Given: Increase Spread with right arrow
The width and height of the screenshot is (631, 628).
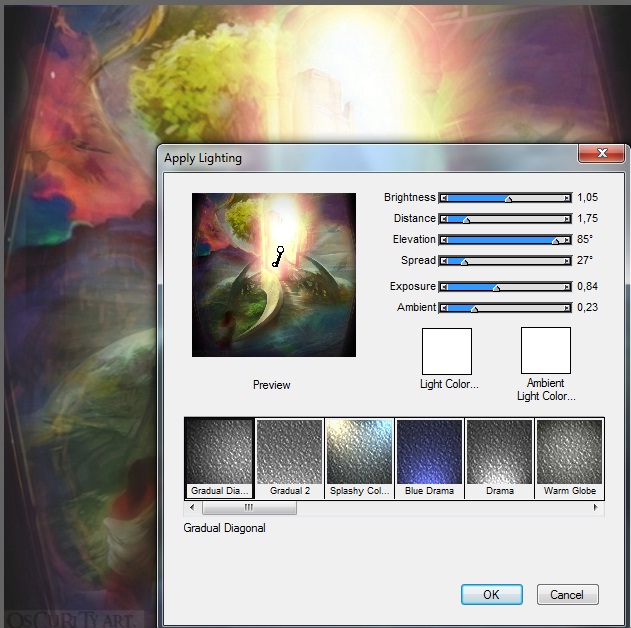Looking at the screenshot, I should coord(567,261).
